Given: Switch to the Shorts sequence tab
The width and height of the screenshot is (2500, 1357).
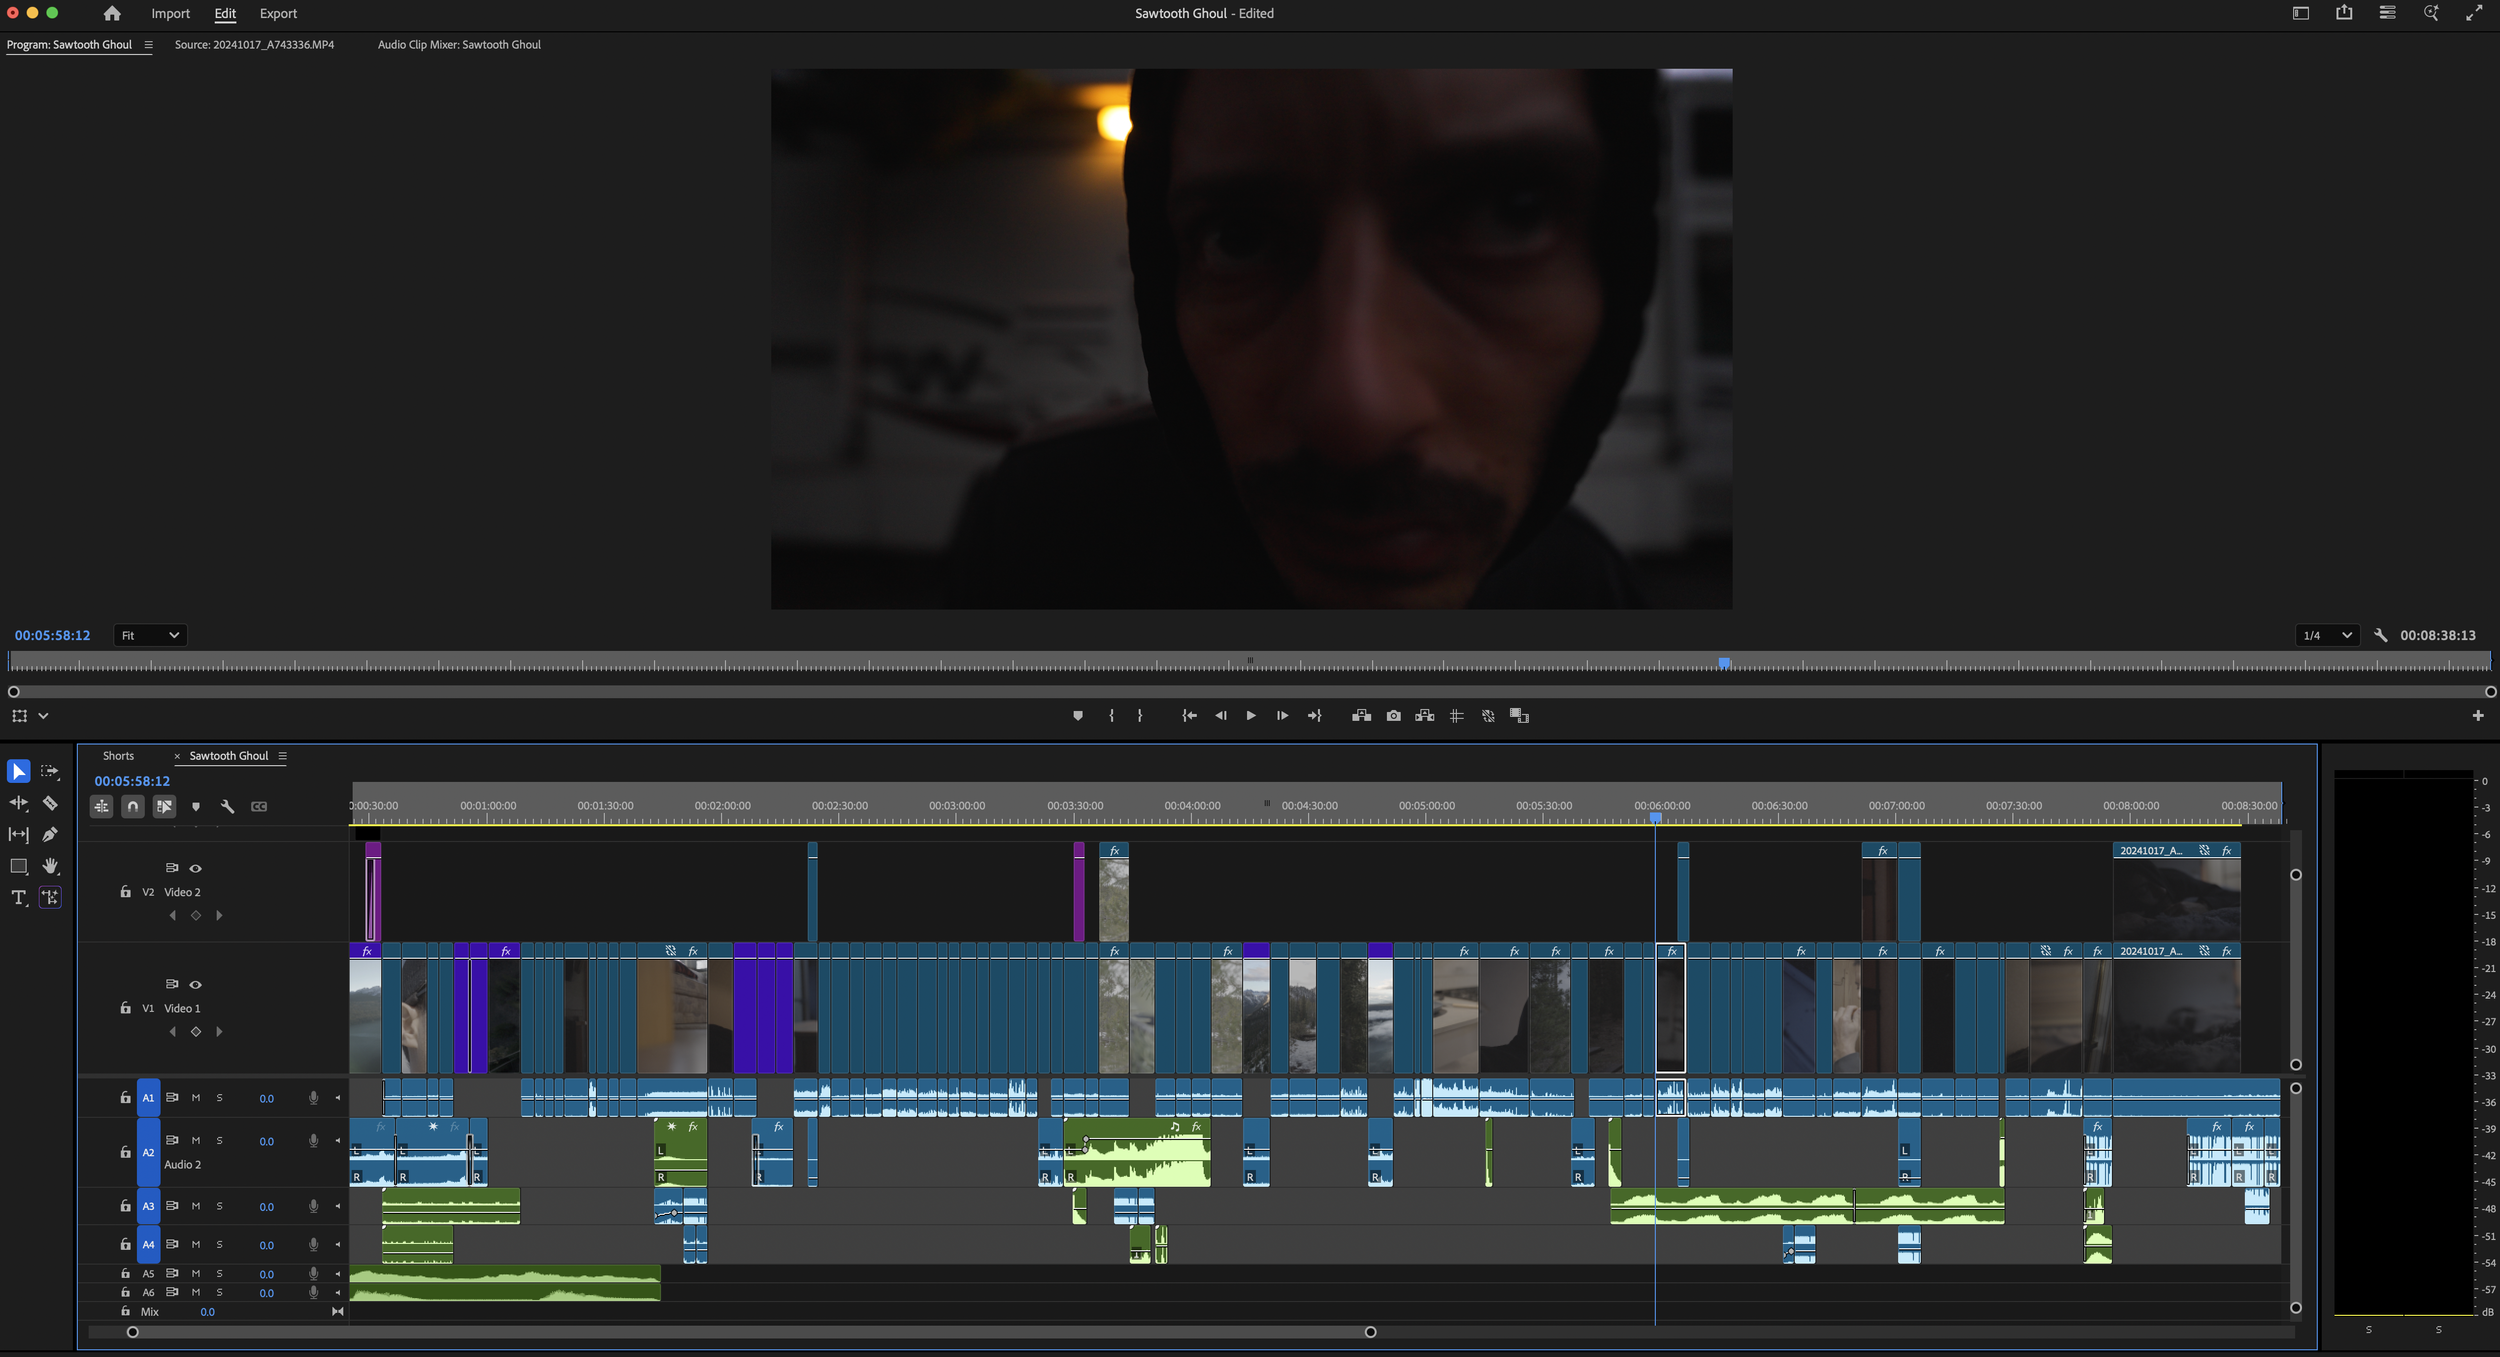Looking at the screenshot, I should click(x=118, y=756).
